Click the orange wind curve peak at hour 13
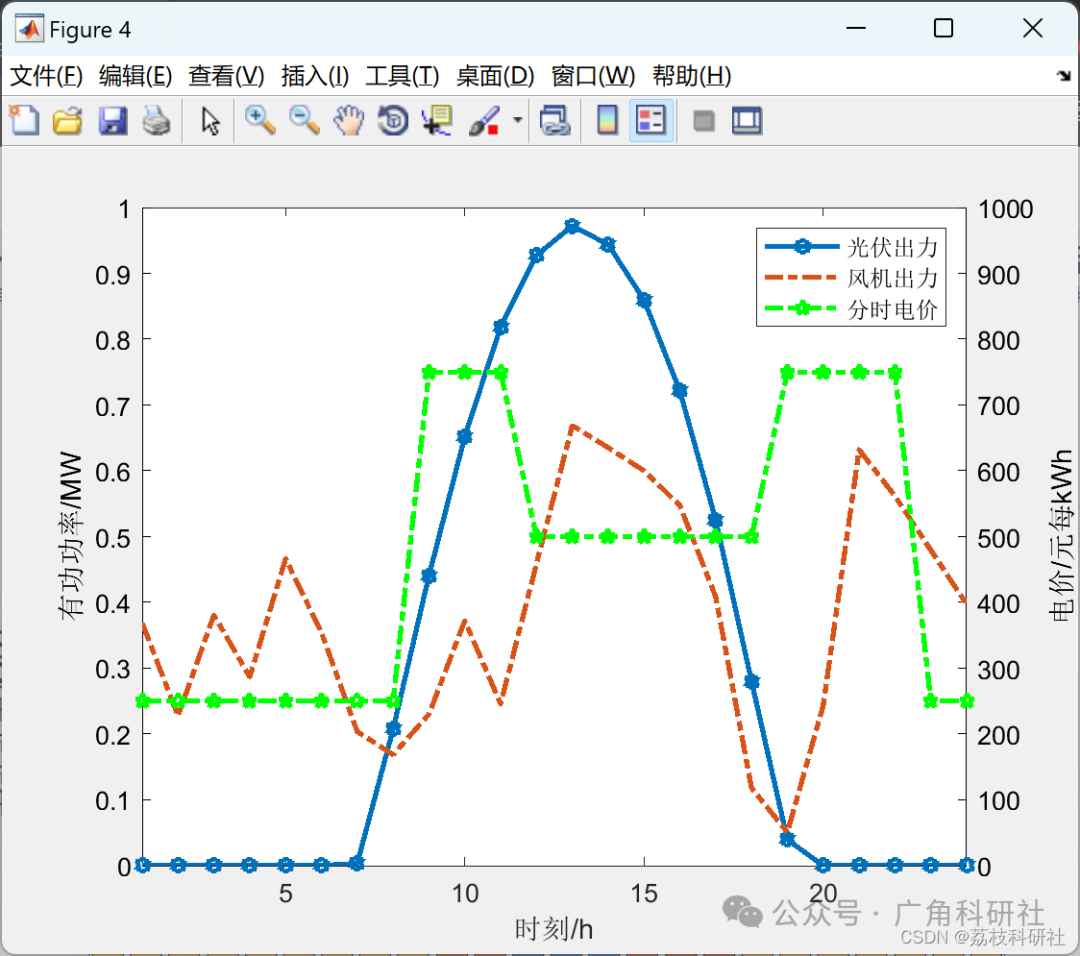1080x956 pixels. 572,427
